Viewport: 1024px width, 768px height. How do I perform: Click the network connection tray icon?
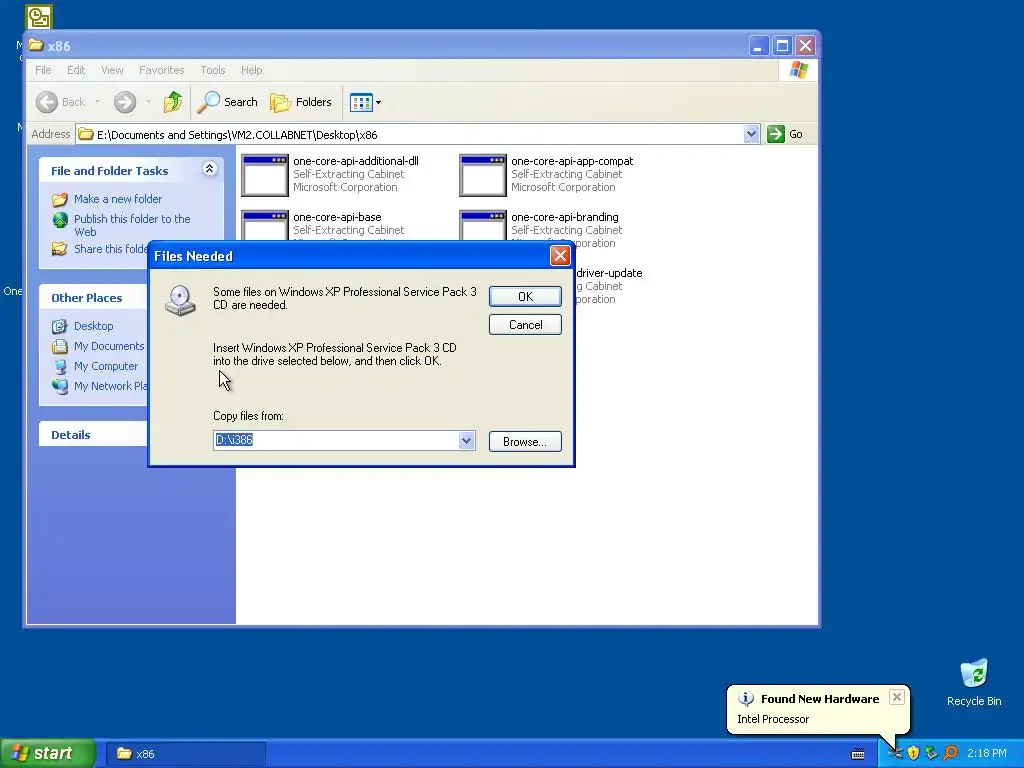coord(931,753)
